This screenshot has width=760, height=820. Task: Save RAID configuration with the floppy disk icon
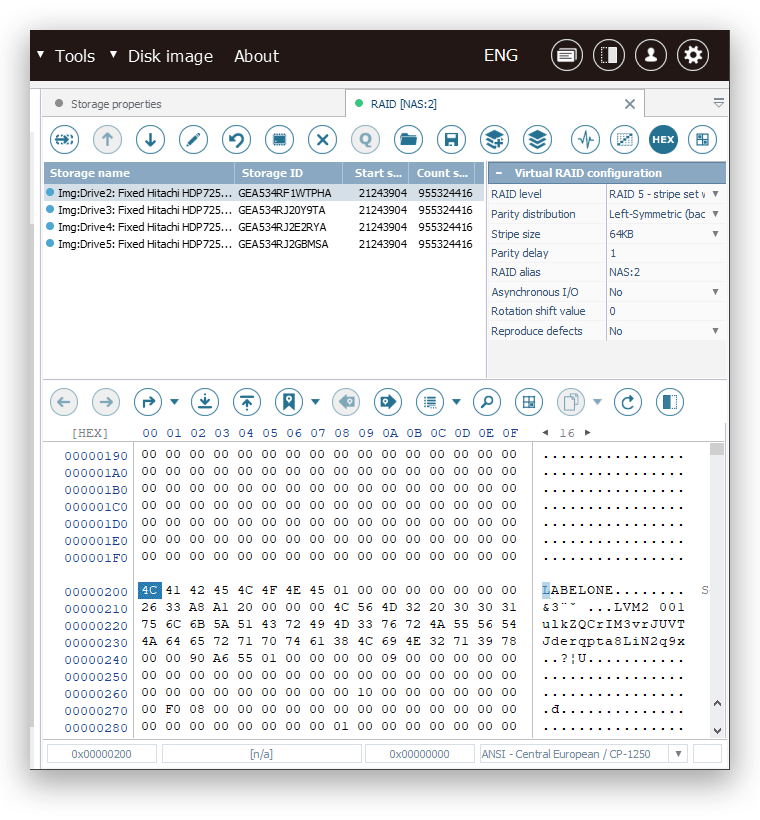pos(451,140)
